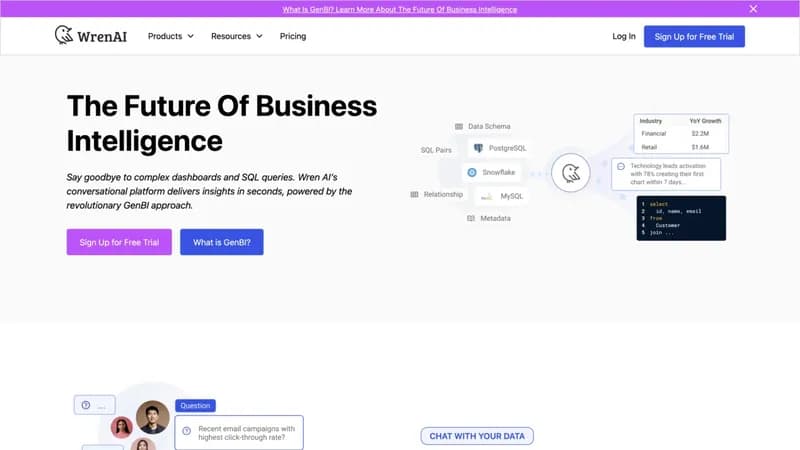Open the Resources menu
Image resolution: width=800 pixels, height=450 pixels.
point(237,36)
